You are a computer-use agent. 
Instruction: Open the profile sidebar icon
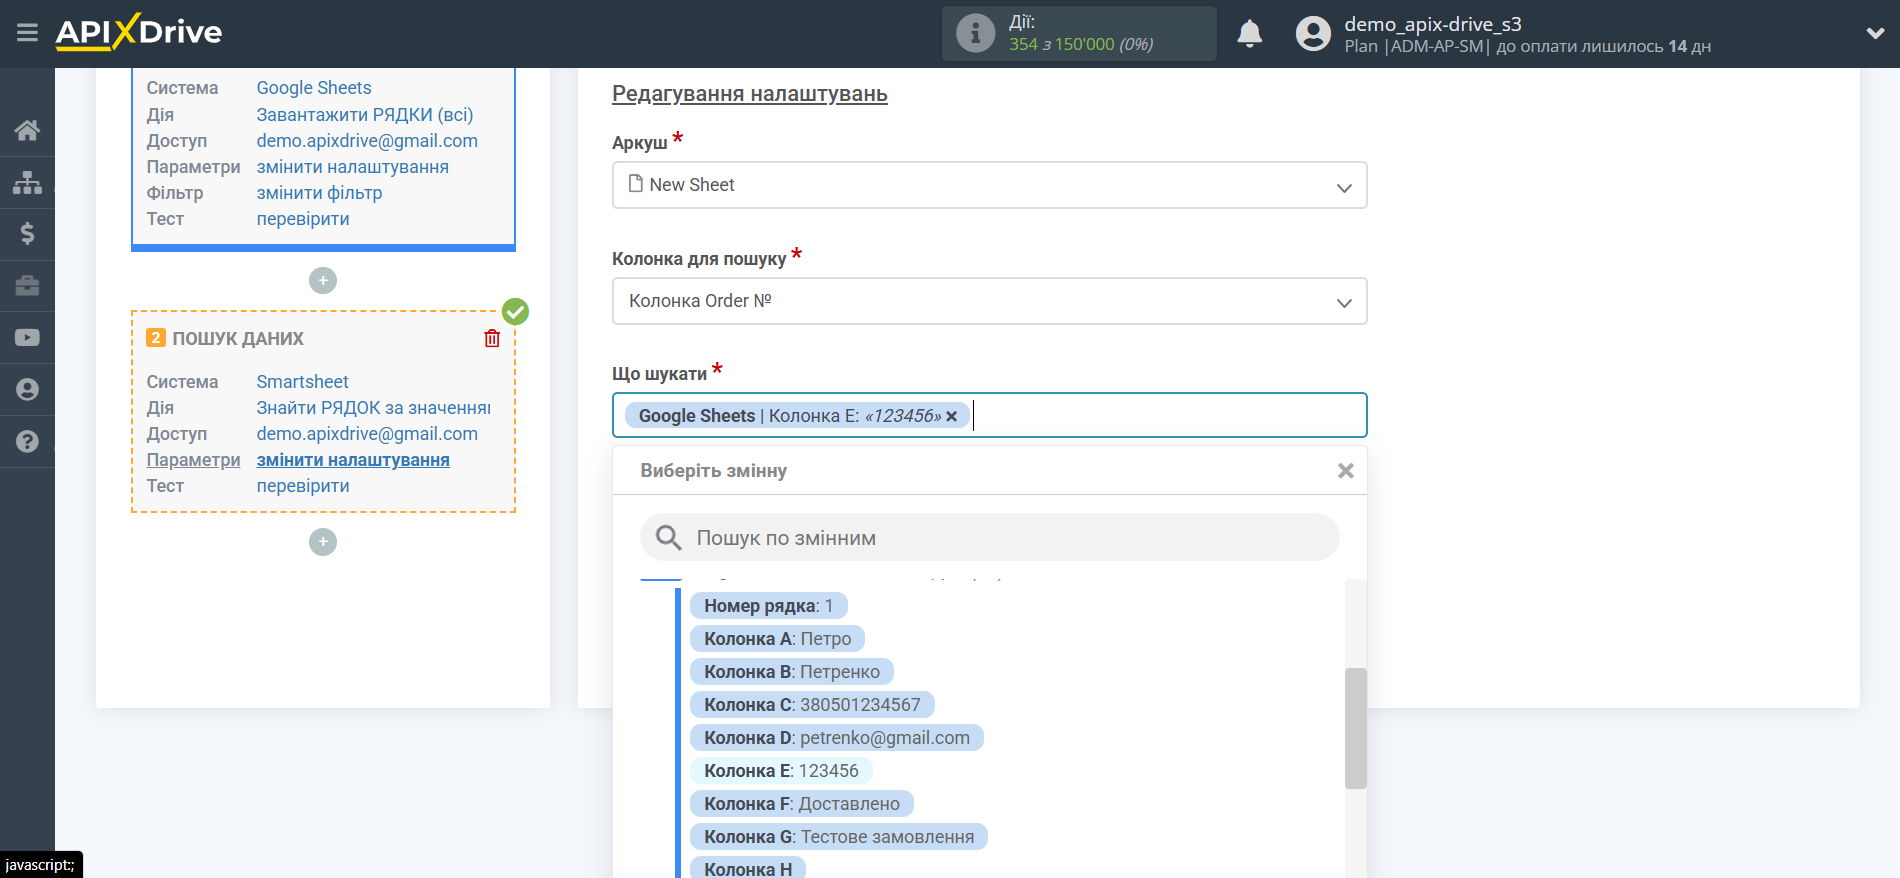tap(27, 390)
